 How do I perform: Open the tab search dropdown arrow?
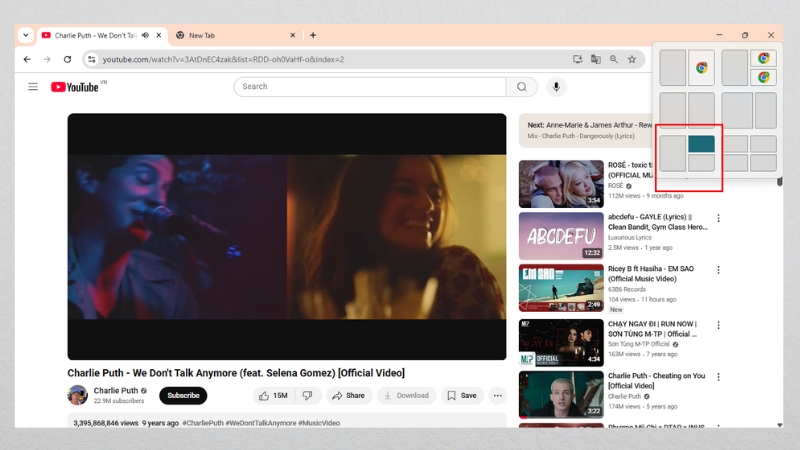tap(26, 35)
